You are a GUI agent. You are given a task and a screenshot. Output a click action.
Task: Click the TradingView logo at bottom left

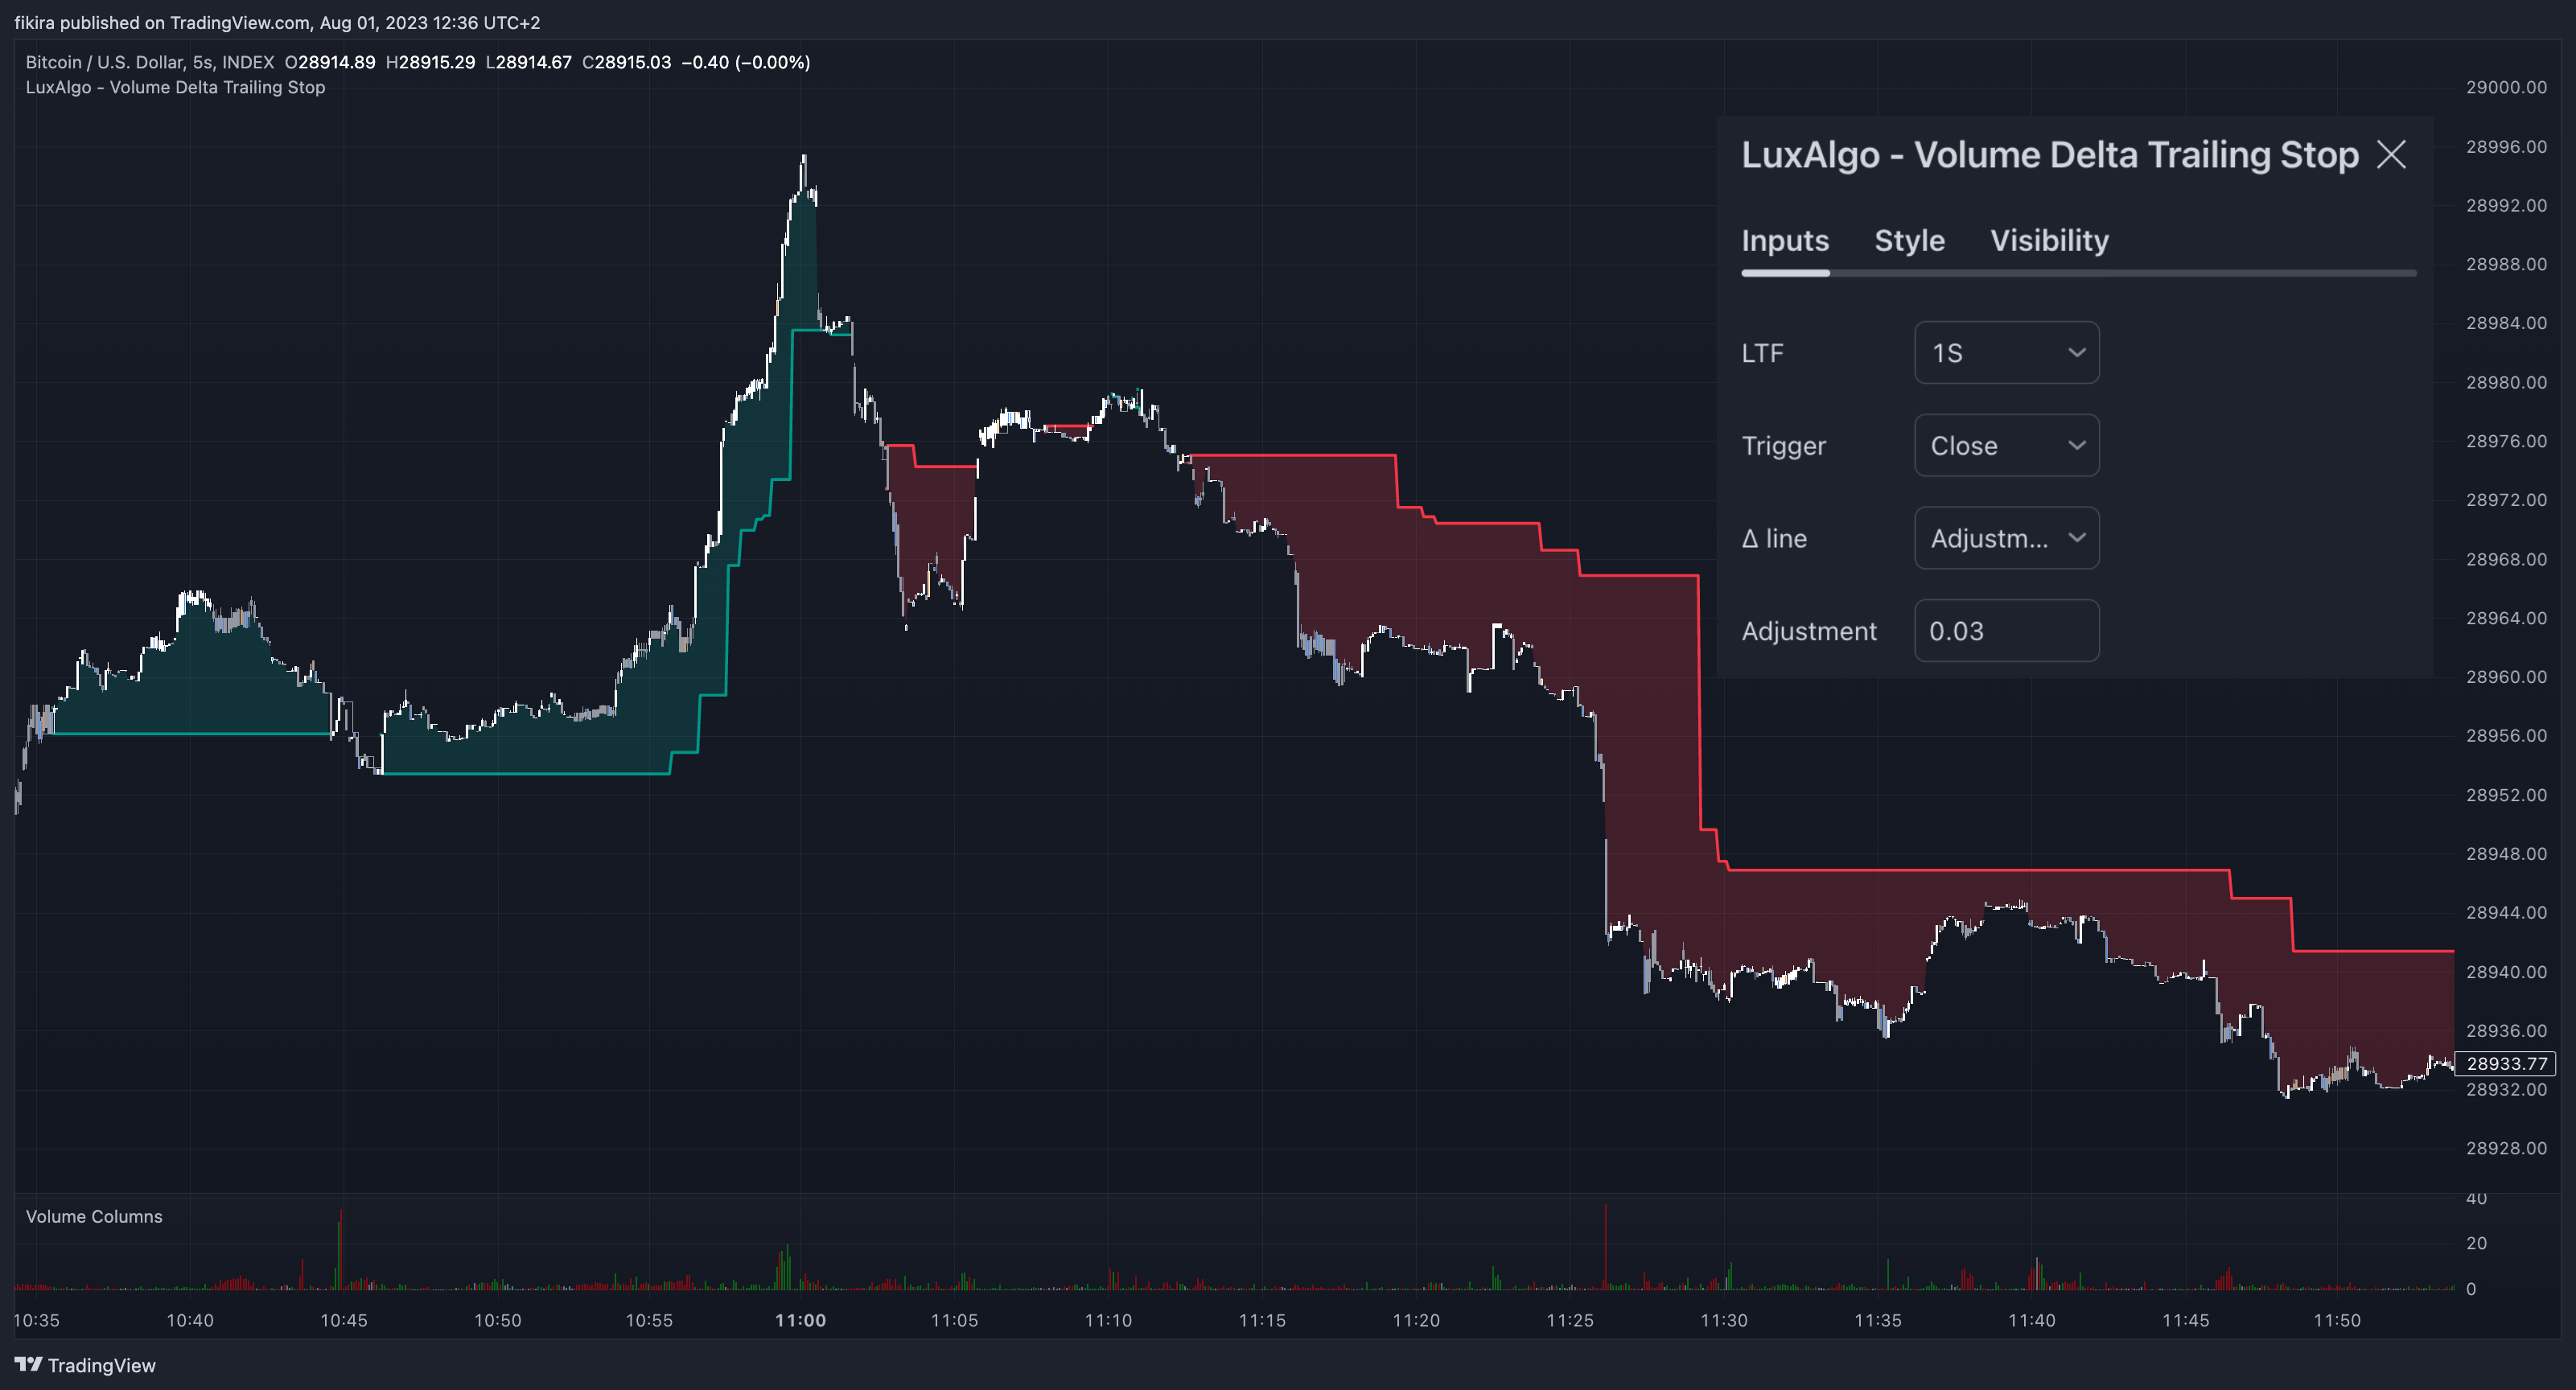(85, 1365)
